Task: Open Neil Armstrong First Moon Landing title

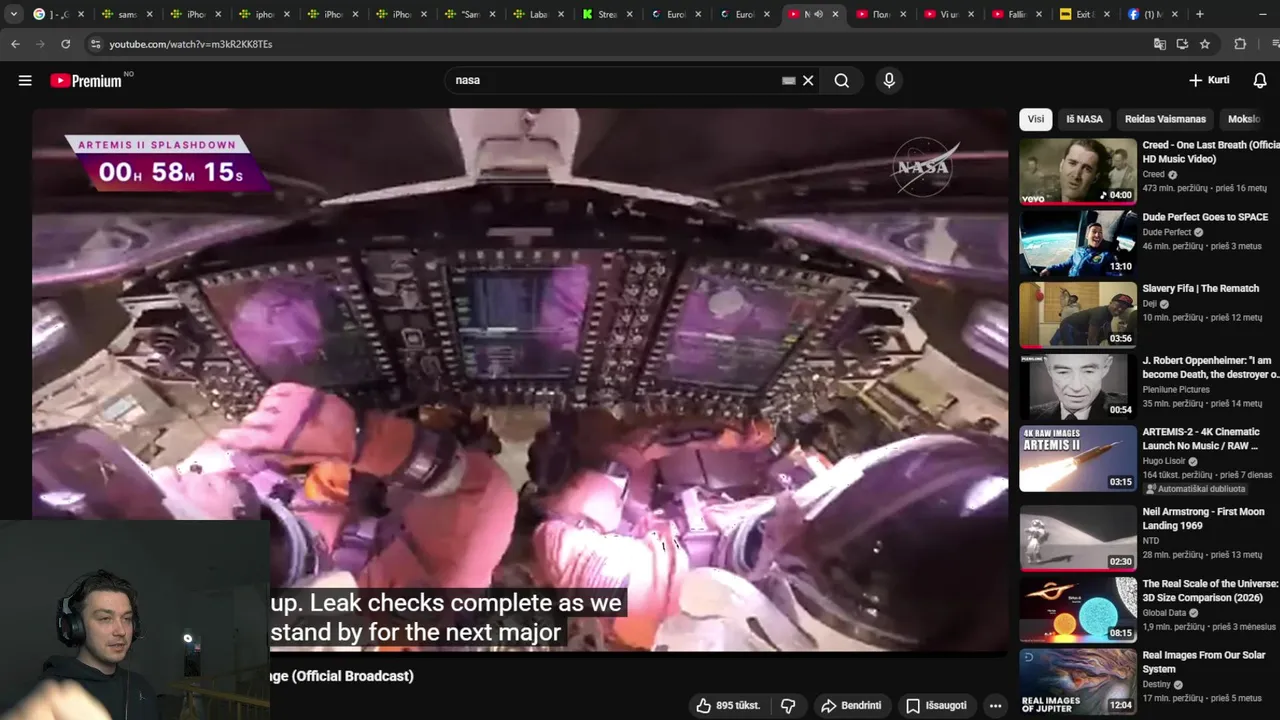Action: (1203, 518)
